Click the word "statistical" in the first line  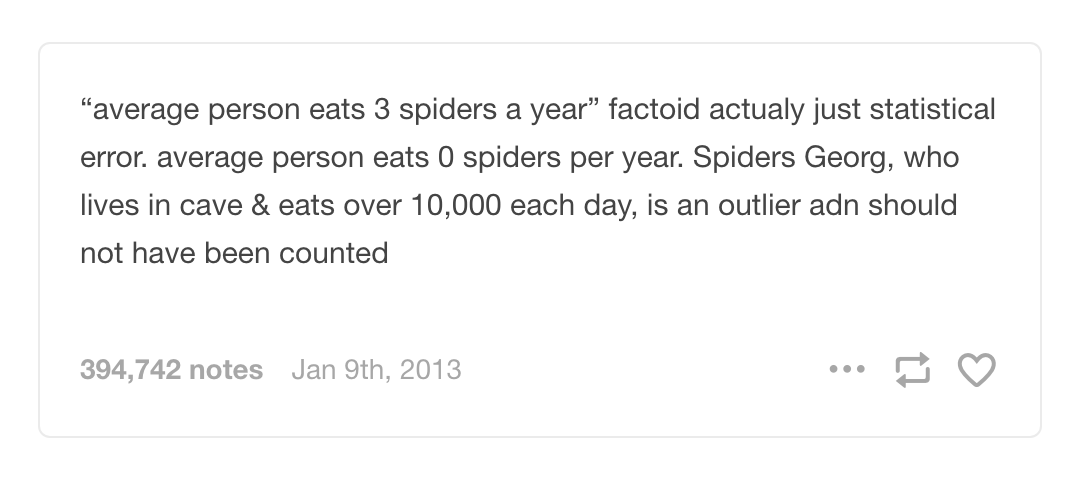(x=932, y=110)
